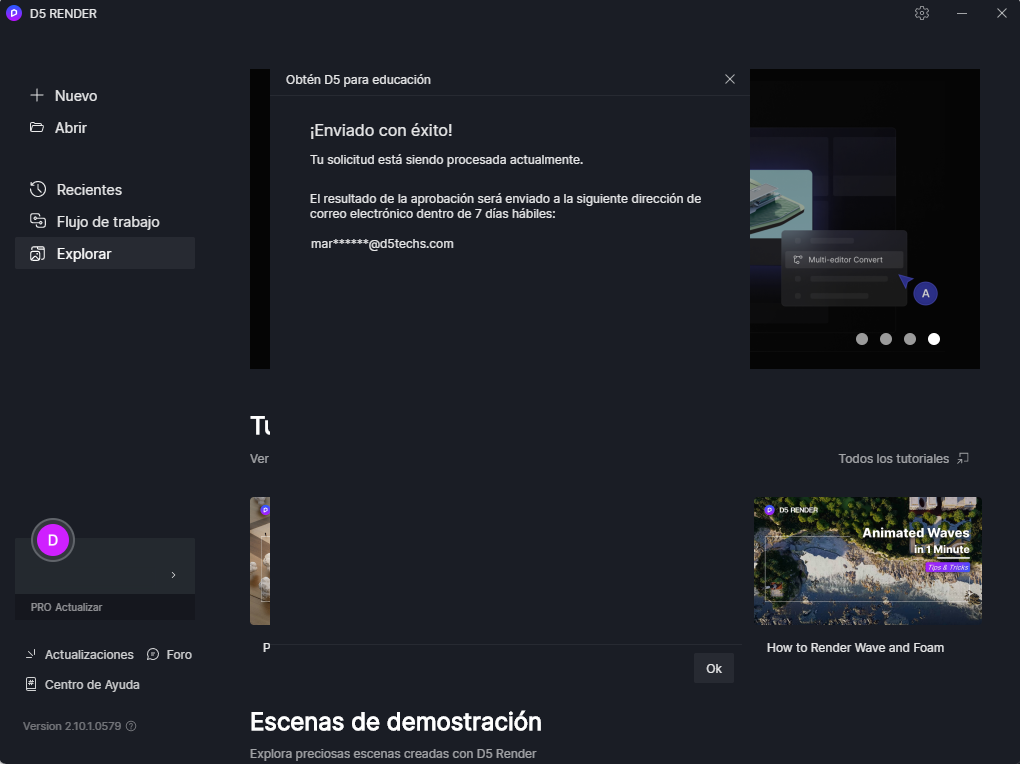Click the version info question mark icon
This screenshot has width=1020, height=764.
[131, 726]
